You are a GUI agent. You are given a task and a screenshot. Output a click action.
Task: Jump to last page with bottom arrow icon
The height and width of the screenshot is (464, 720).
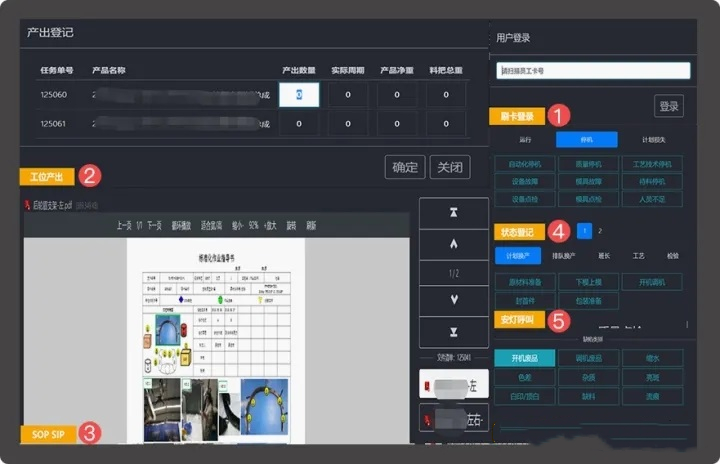454,331
